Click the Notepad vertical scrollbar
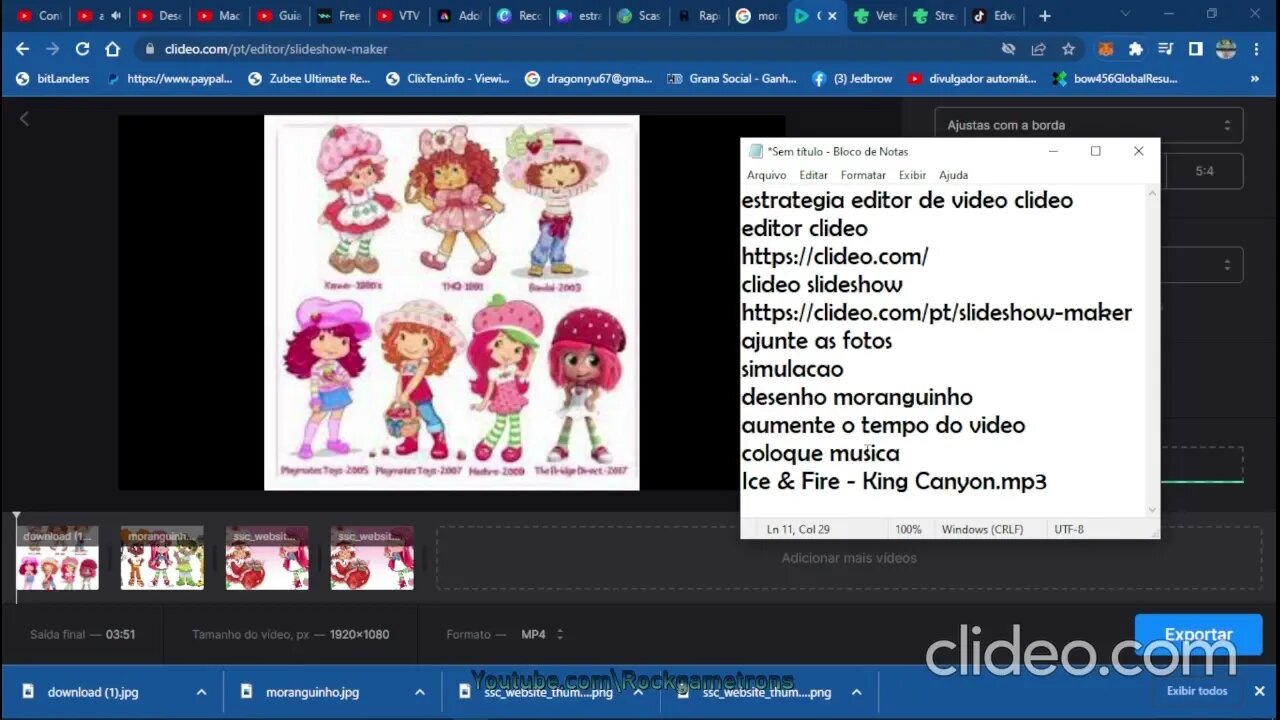The width and height of the screenshot is (1280, 720). pos(1152,351)
